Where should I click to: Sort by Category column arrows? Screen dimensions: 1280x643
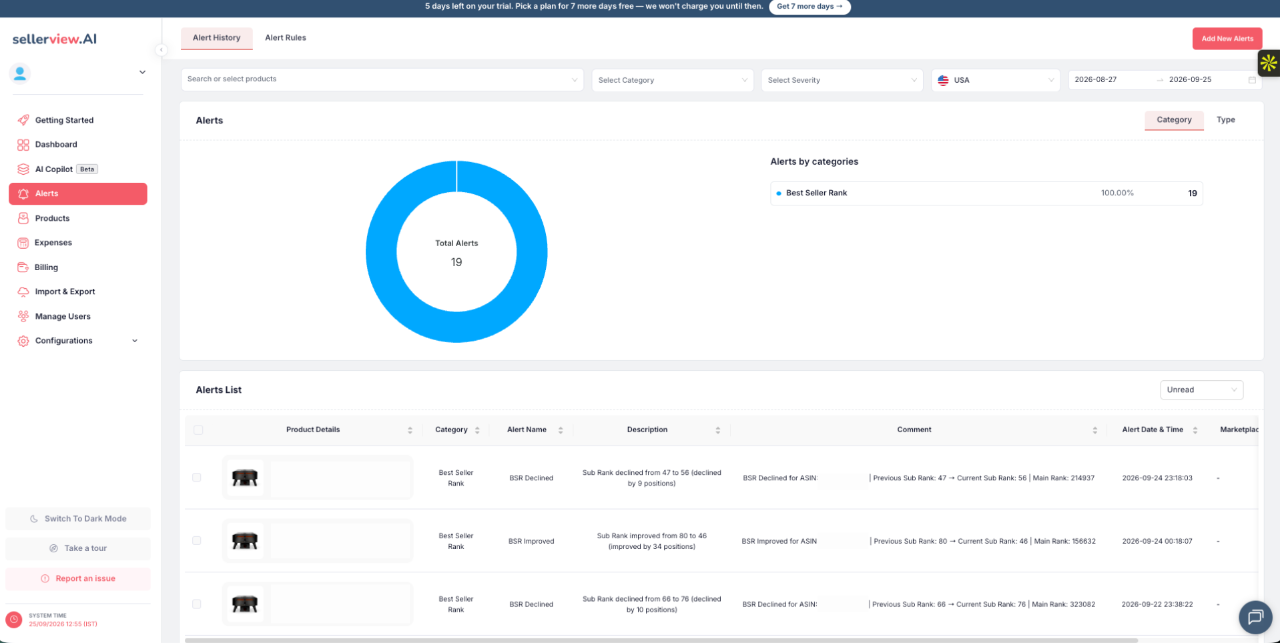pos(477,430)
